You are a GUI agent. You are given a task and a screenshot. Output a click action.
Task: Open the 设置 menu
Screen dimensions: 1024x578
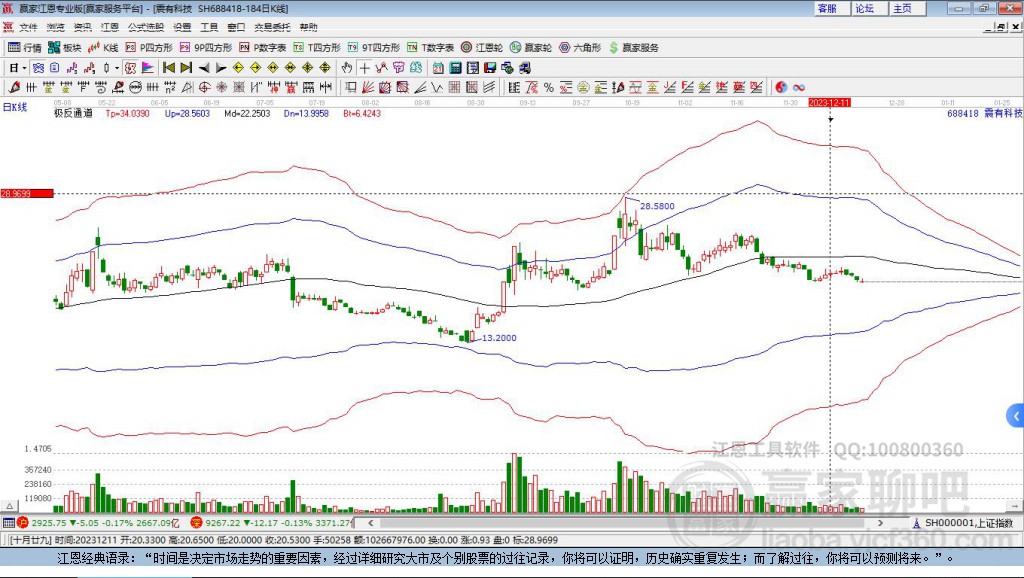pyautogui.click(x=182, y=27)
